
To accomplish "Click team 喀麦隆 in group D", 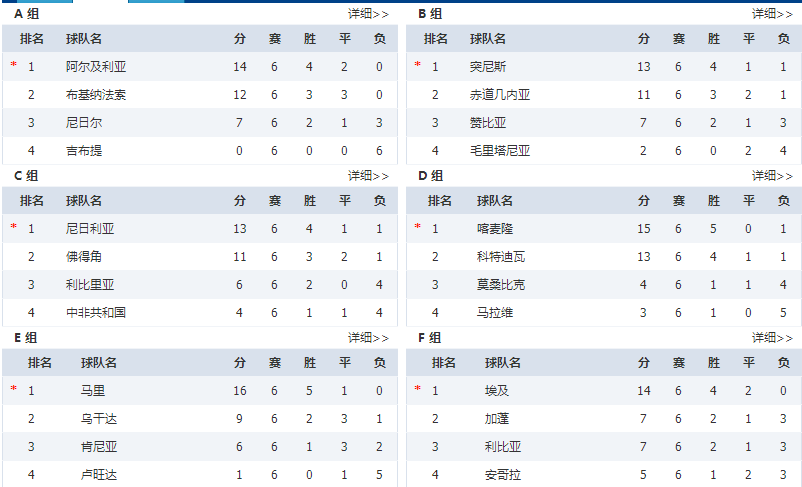I will tap(495, 229).
